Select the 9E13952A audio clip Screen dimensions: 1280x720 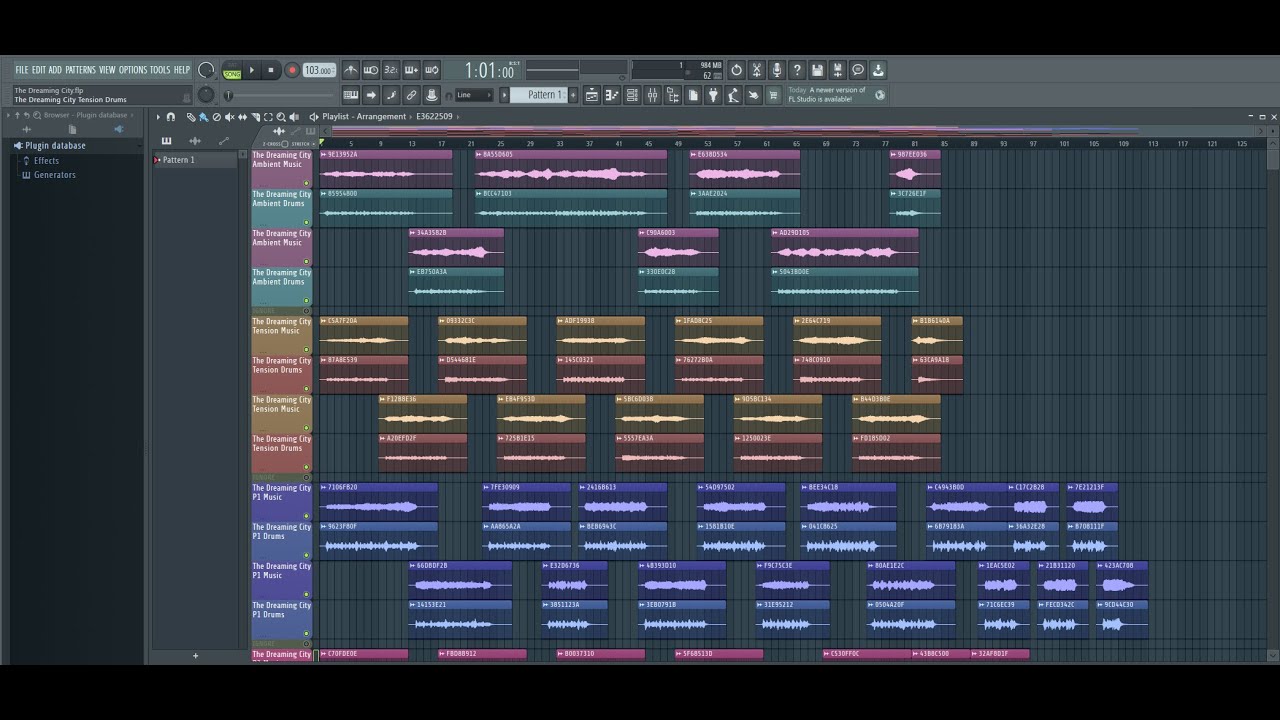(385, 169)
